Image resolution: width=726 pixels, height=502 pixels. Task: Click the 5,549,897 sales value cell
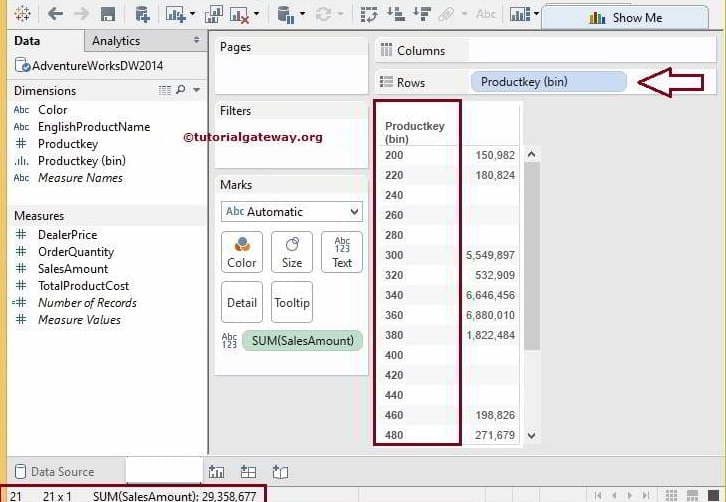[490, 255]
